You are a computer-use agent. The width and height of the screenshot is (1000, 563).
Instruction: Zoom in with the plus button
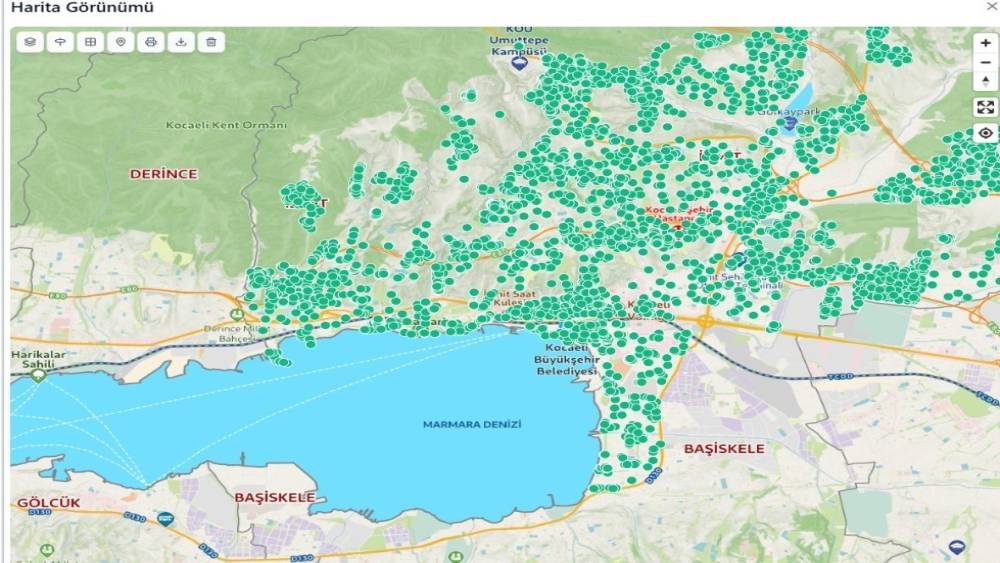pos(986,43)
